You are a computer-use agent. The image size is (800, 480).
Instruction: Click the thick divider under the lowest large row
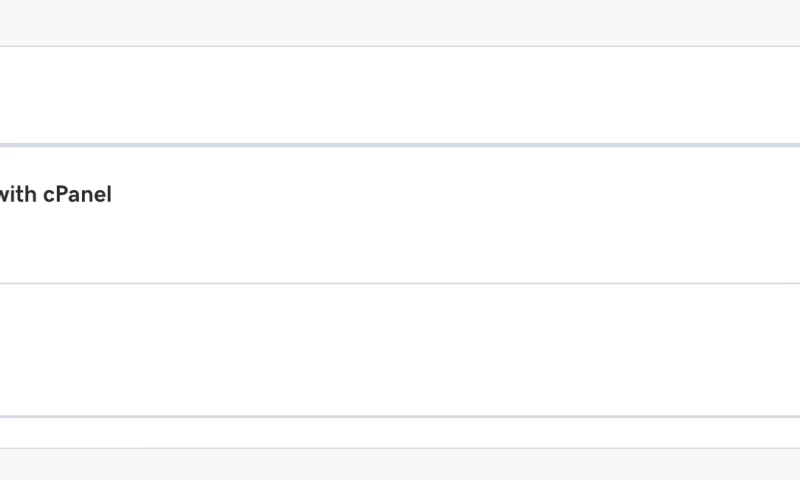[400, 416]
